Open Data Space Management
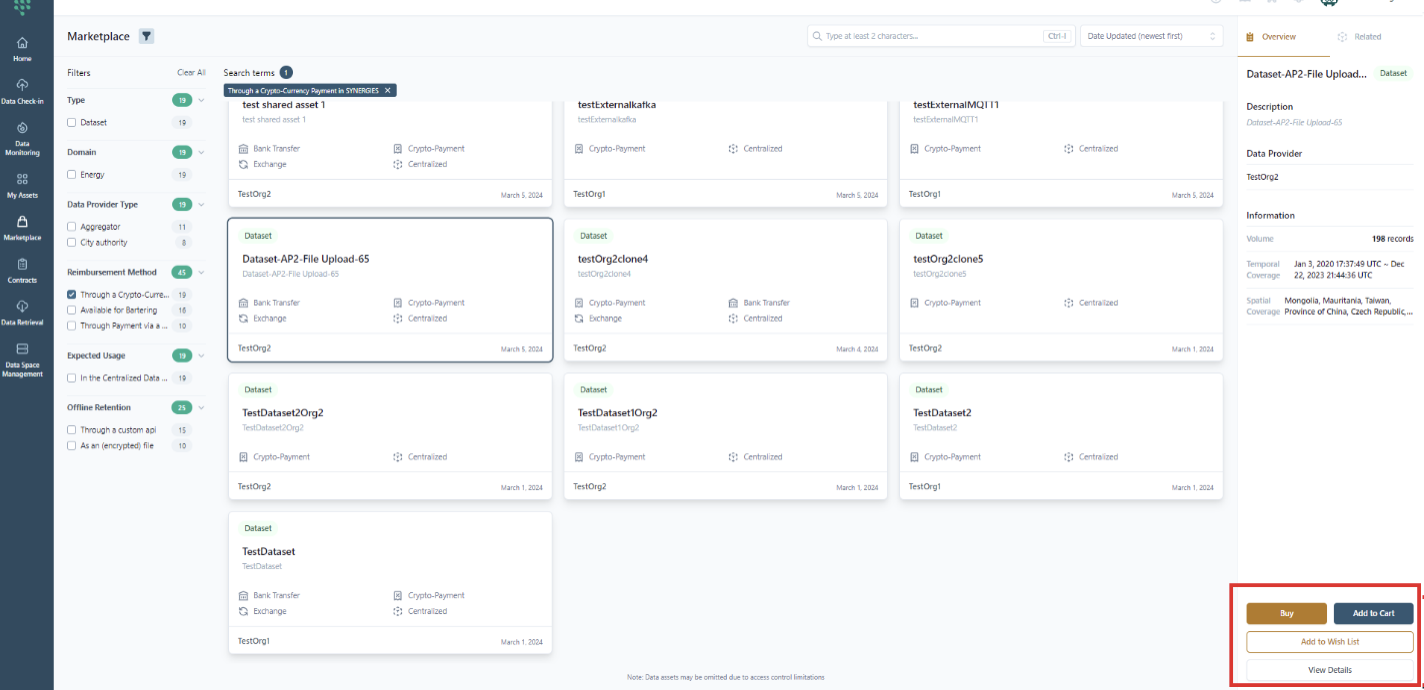This screenshot has width=1424, height=690. pyautogui.click(x=22, y=360)
